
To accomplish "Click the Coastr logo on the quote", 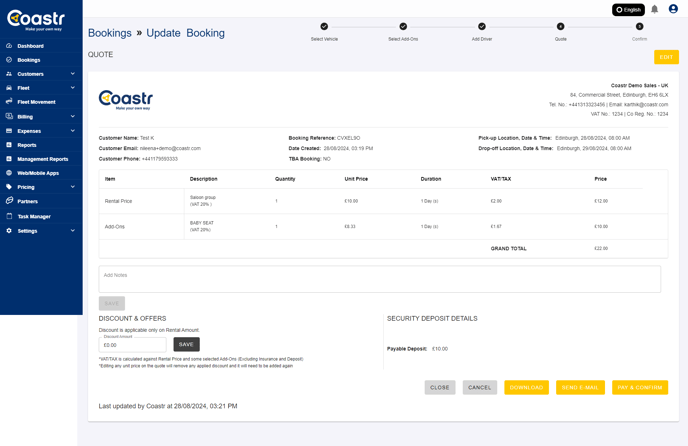I will pos(126,100).
